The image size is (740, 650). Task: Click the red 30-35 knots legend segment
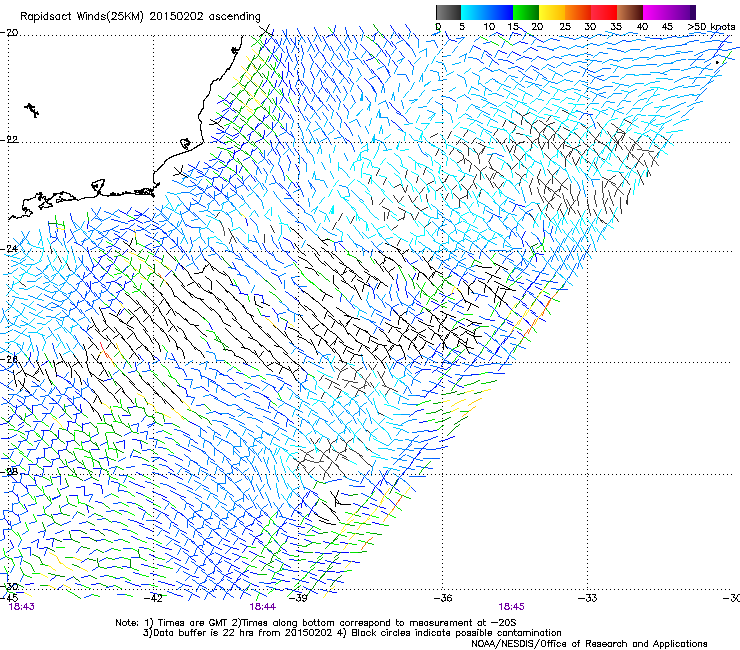click(x=604, y=12)
